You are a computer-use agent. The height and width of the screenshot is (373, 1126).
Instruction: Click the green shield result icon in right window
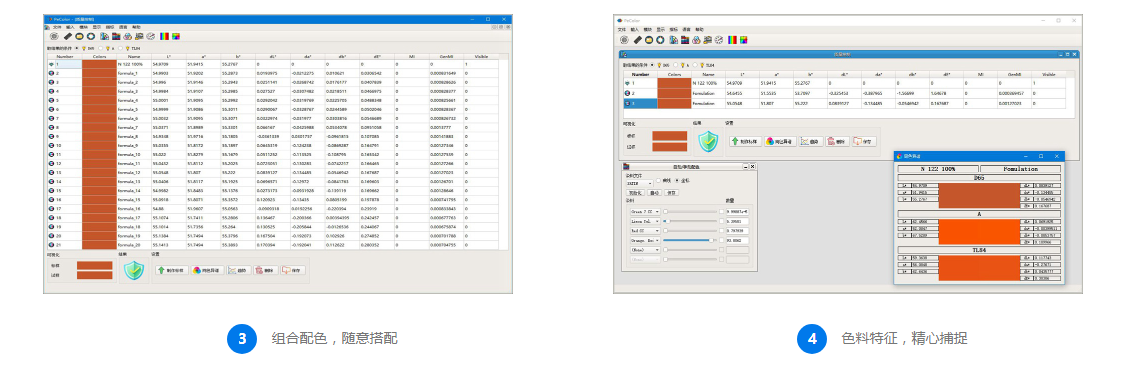tap(709, 142)
